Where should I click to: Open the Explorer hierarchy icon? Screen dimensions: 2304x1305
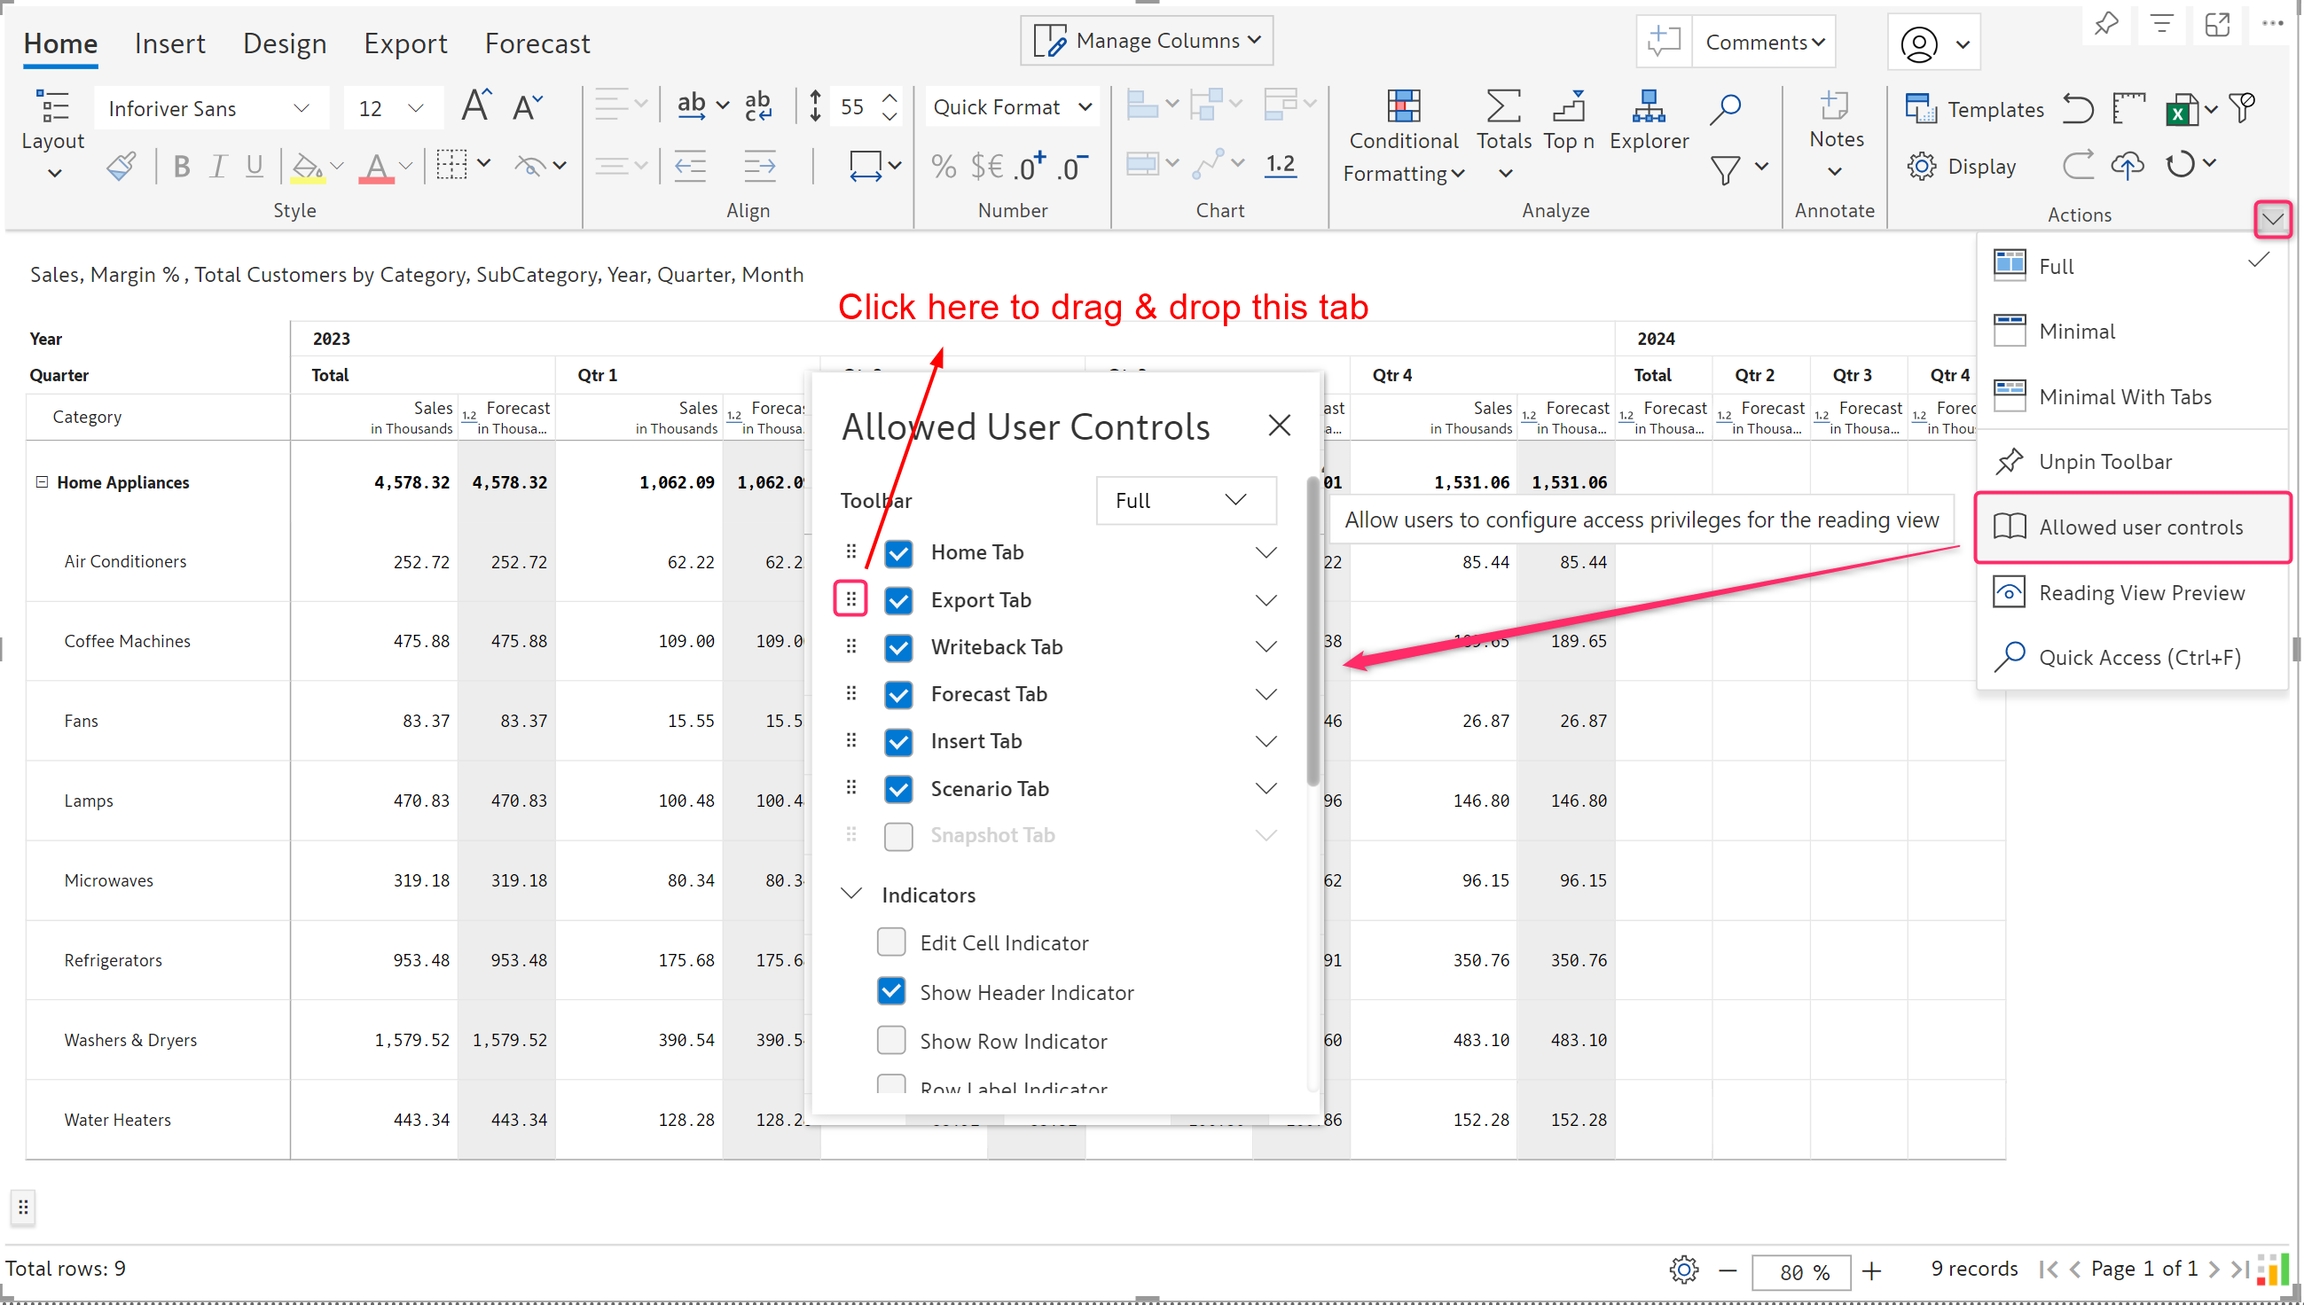(x=1648, y=106)
